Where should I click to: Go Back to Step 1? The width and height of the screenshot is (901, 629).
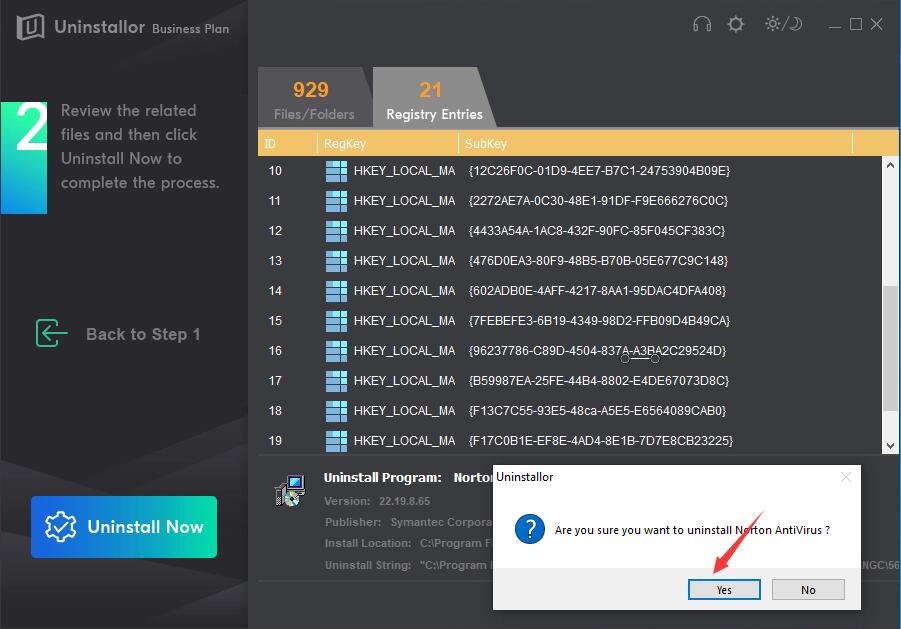click(x=143, y=334)
